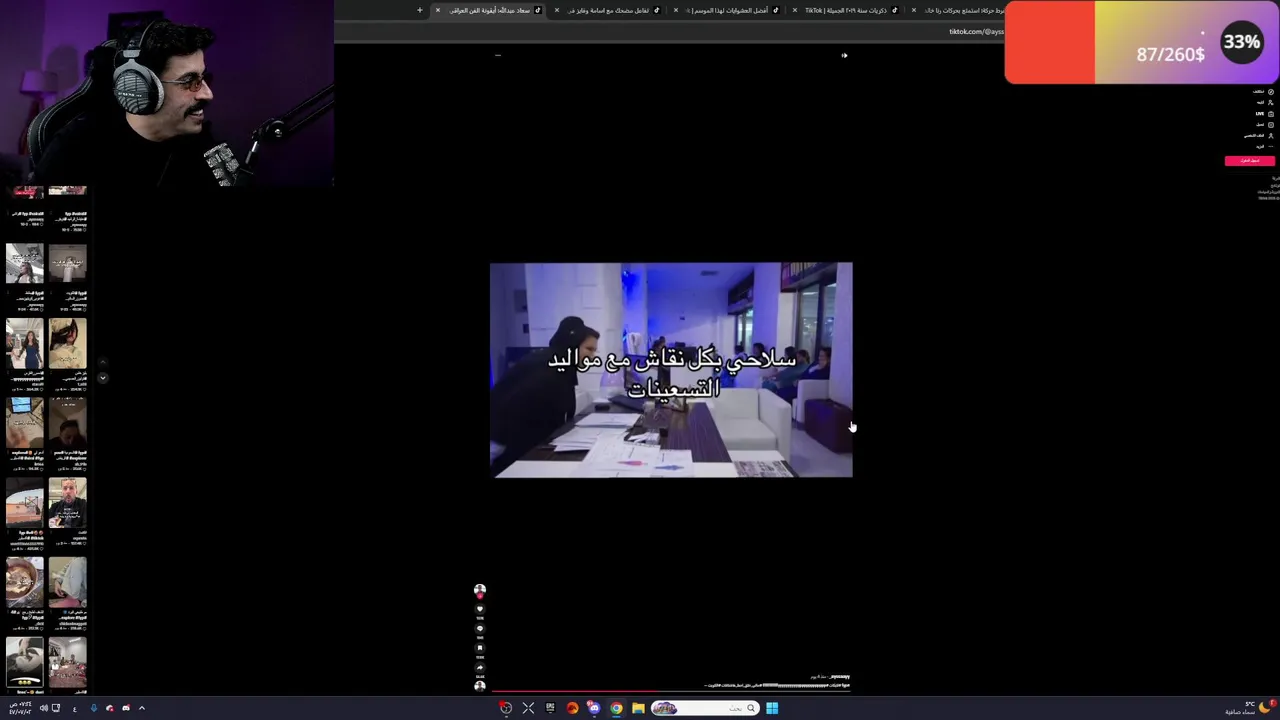
Task: Go to the previous video with up chevron
Action: click(x=102, y=362)
